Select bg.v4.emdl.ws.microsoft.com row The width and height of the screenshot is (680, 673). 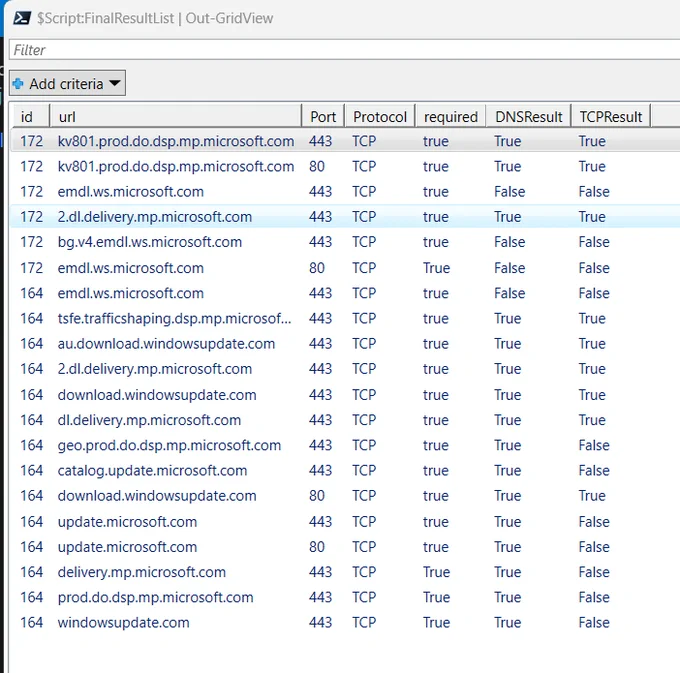point(345,242)
